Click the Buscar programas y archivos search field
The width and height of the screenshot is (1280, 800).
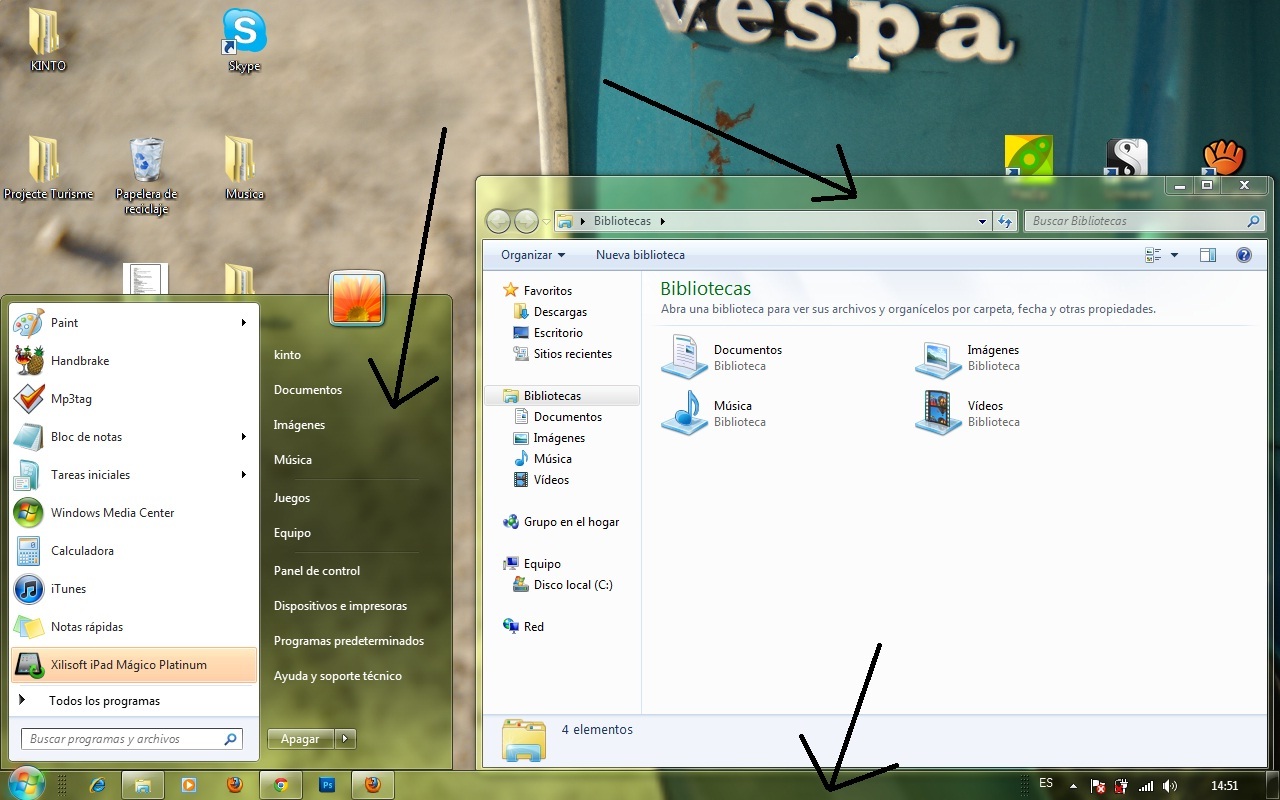point(120,739)
